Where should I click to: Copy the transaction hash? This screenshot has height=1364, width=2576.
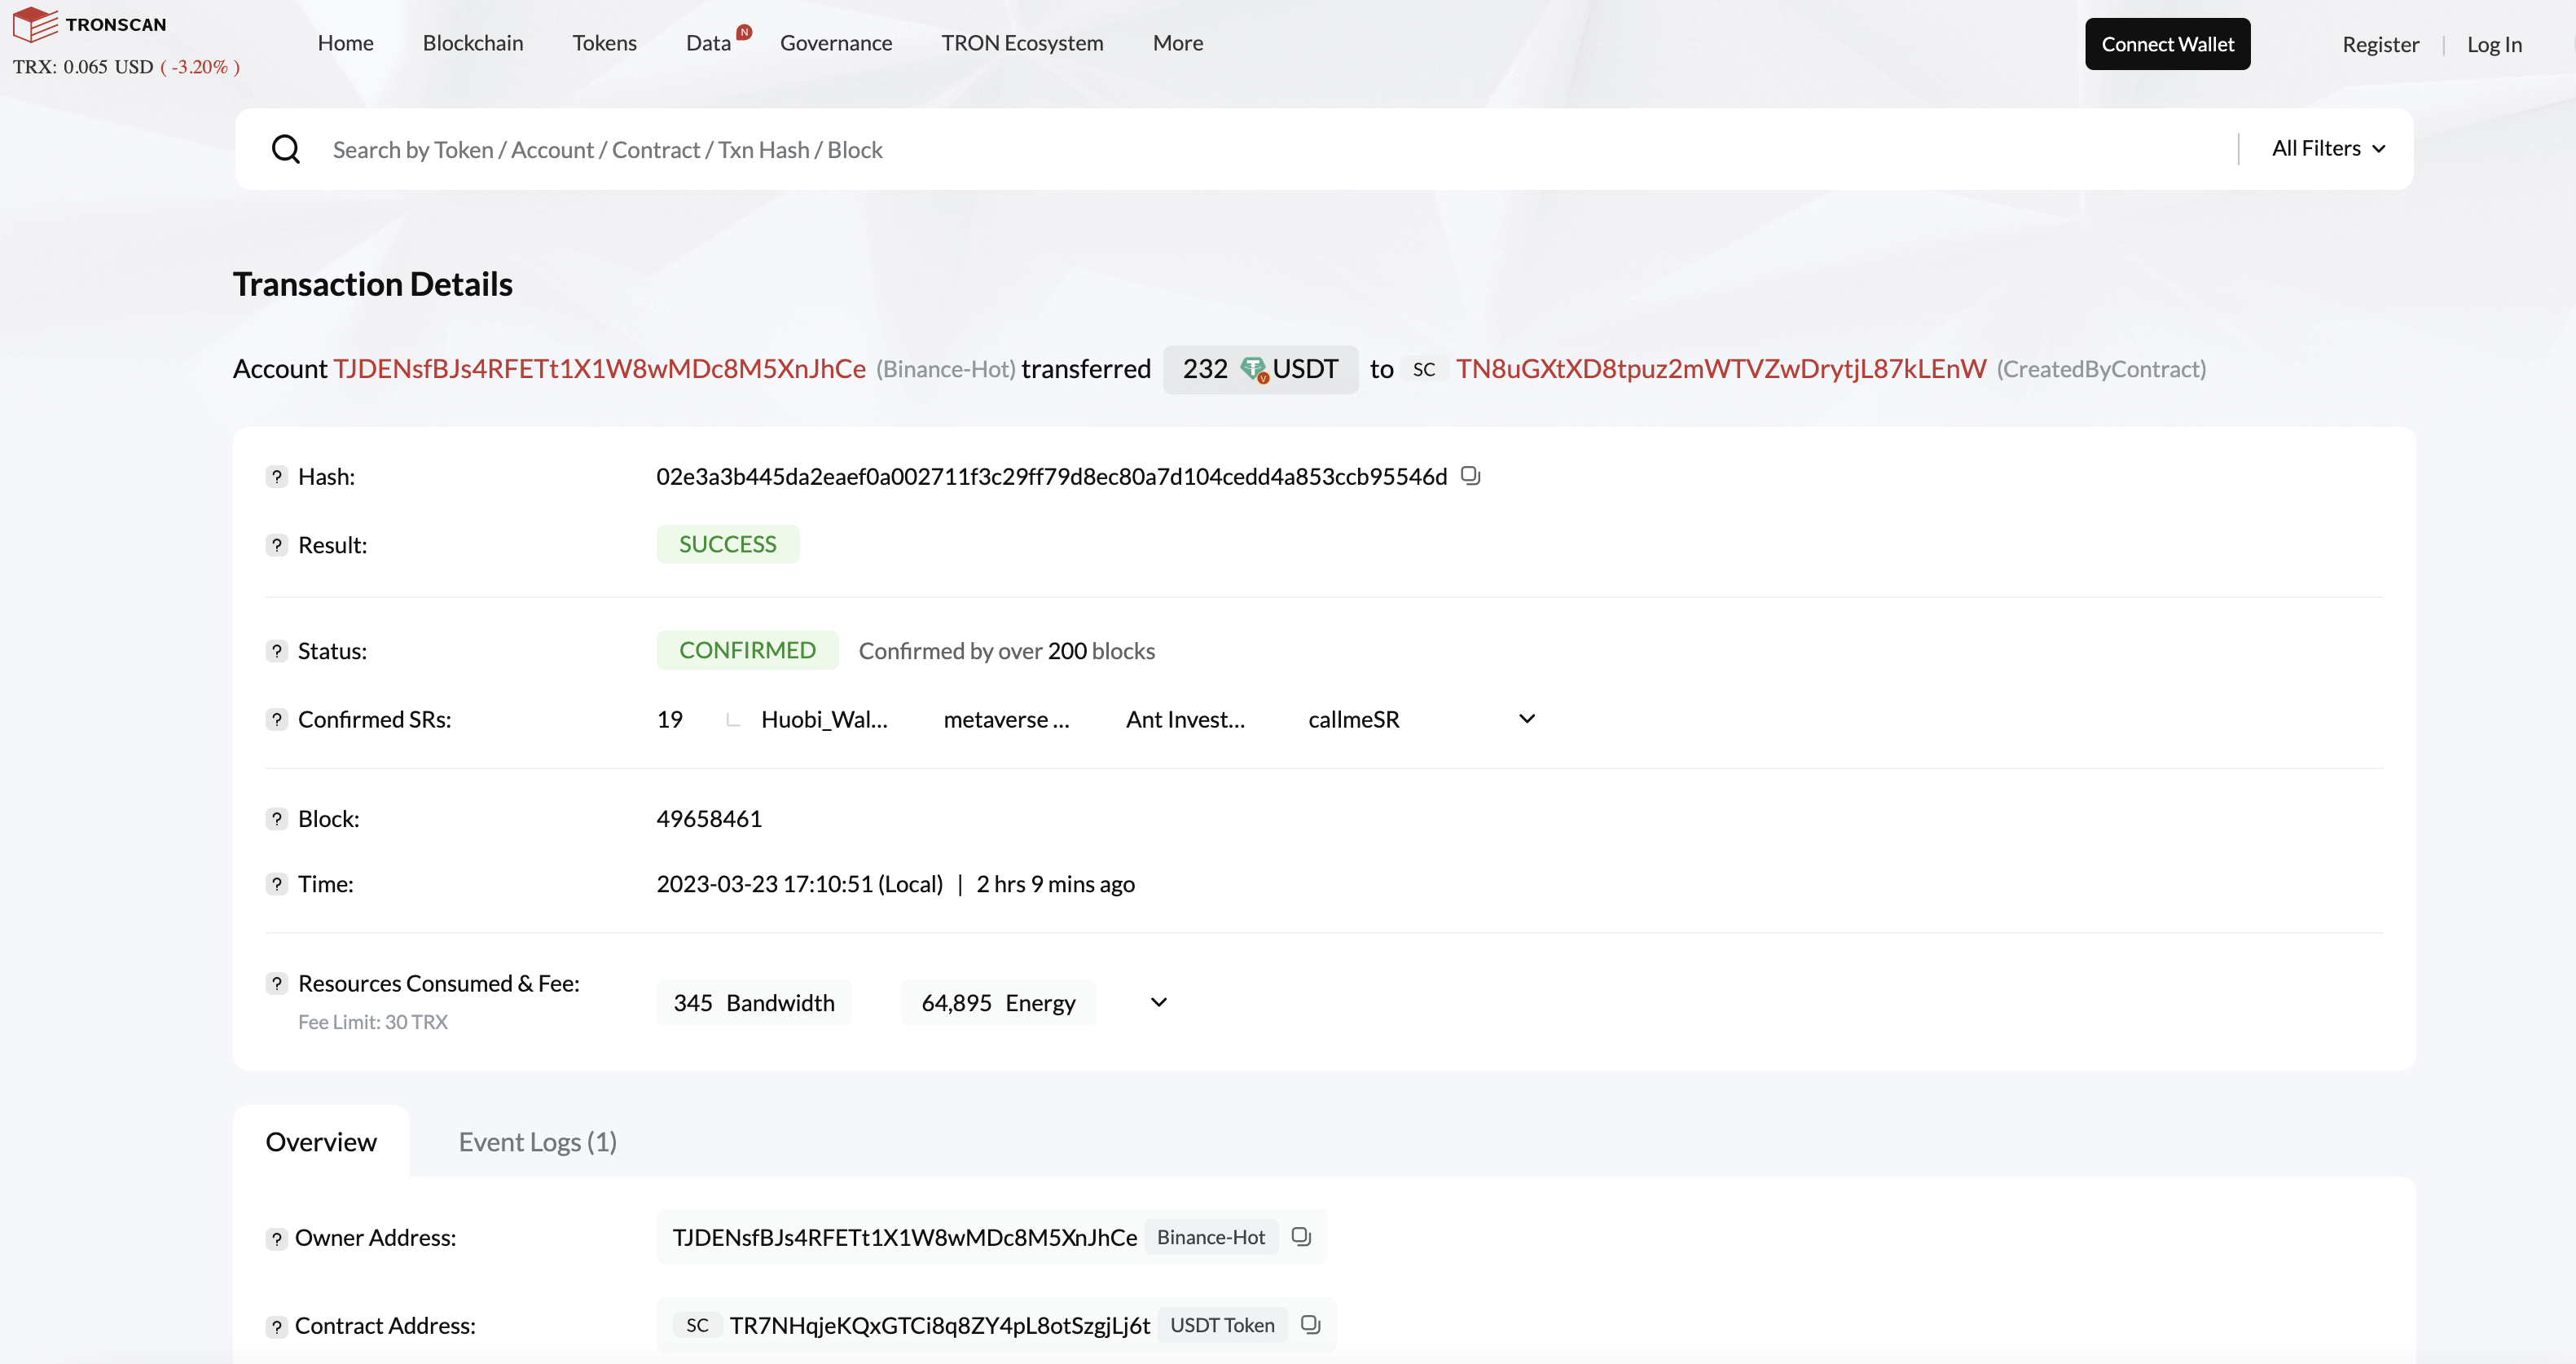1470,475
